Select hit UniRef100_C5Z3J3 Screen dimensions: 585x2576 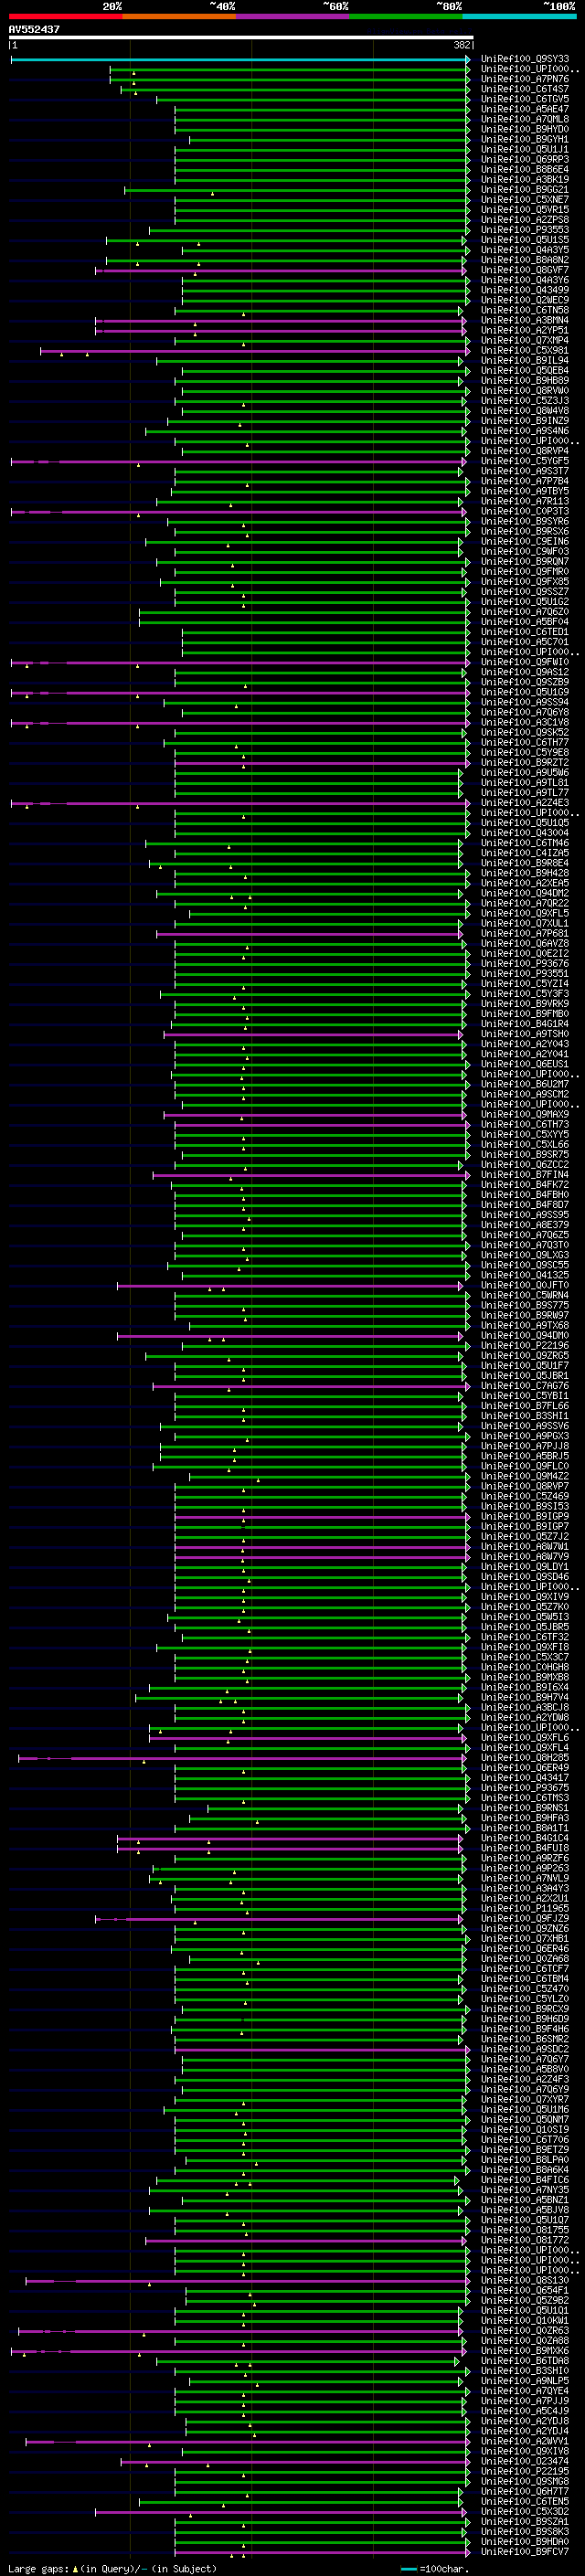point(525,401)
